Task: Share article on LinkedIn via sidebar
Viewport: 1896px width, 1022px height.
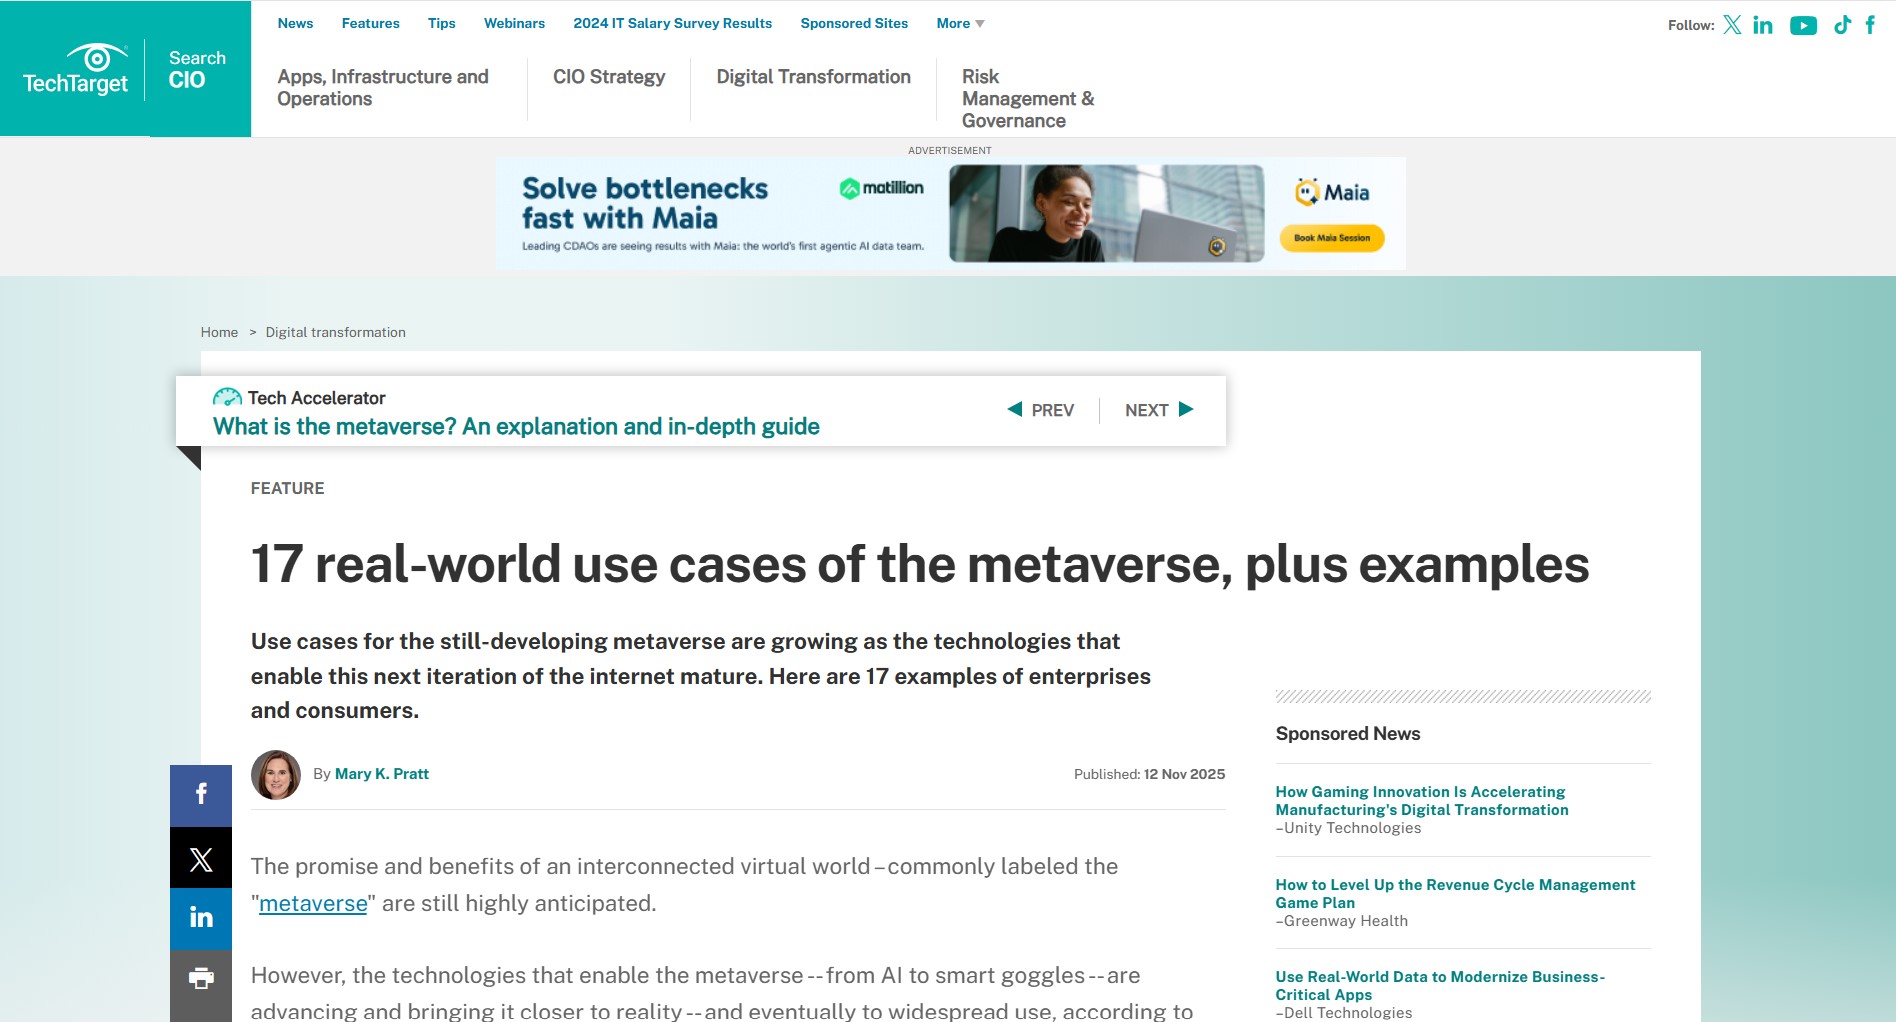Action: pos(201,918)
